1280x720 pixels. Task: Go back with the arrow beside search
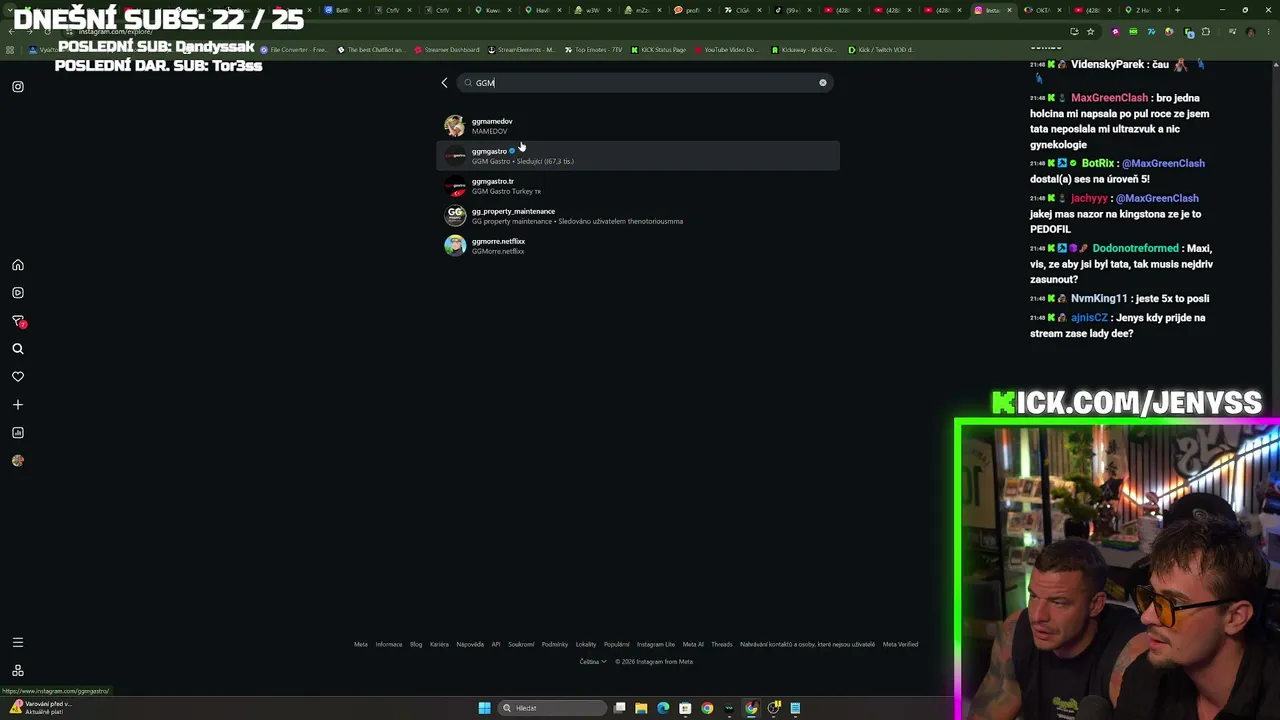(444, 83)
